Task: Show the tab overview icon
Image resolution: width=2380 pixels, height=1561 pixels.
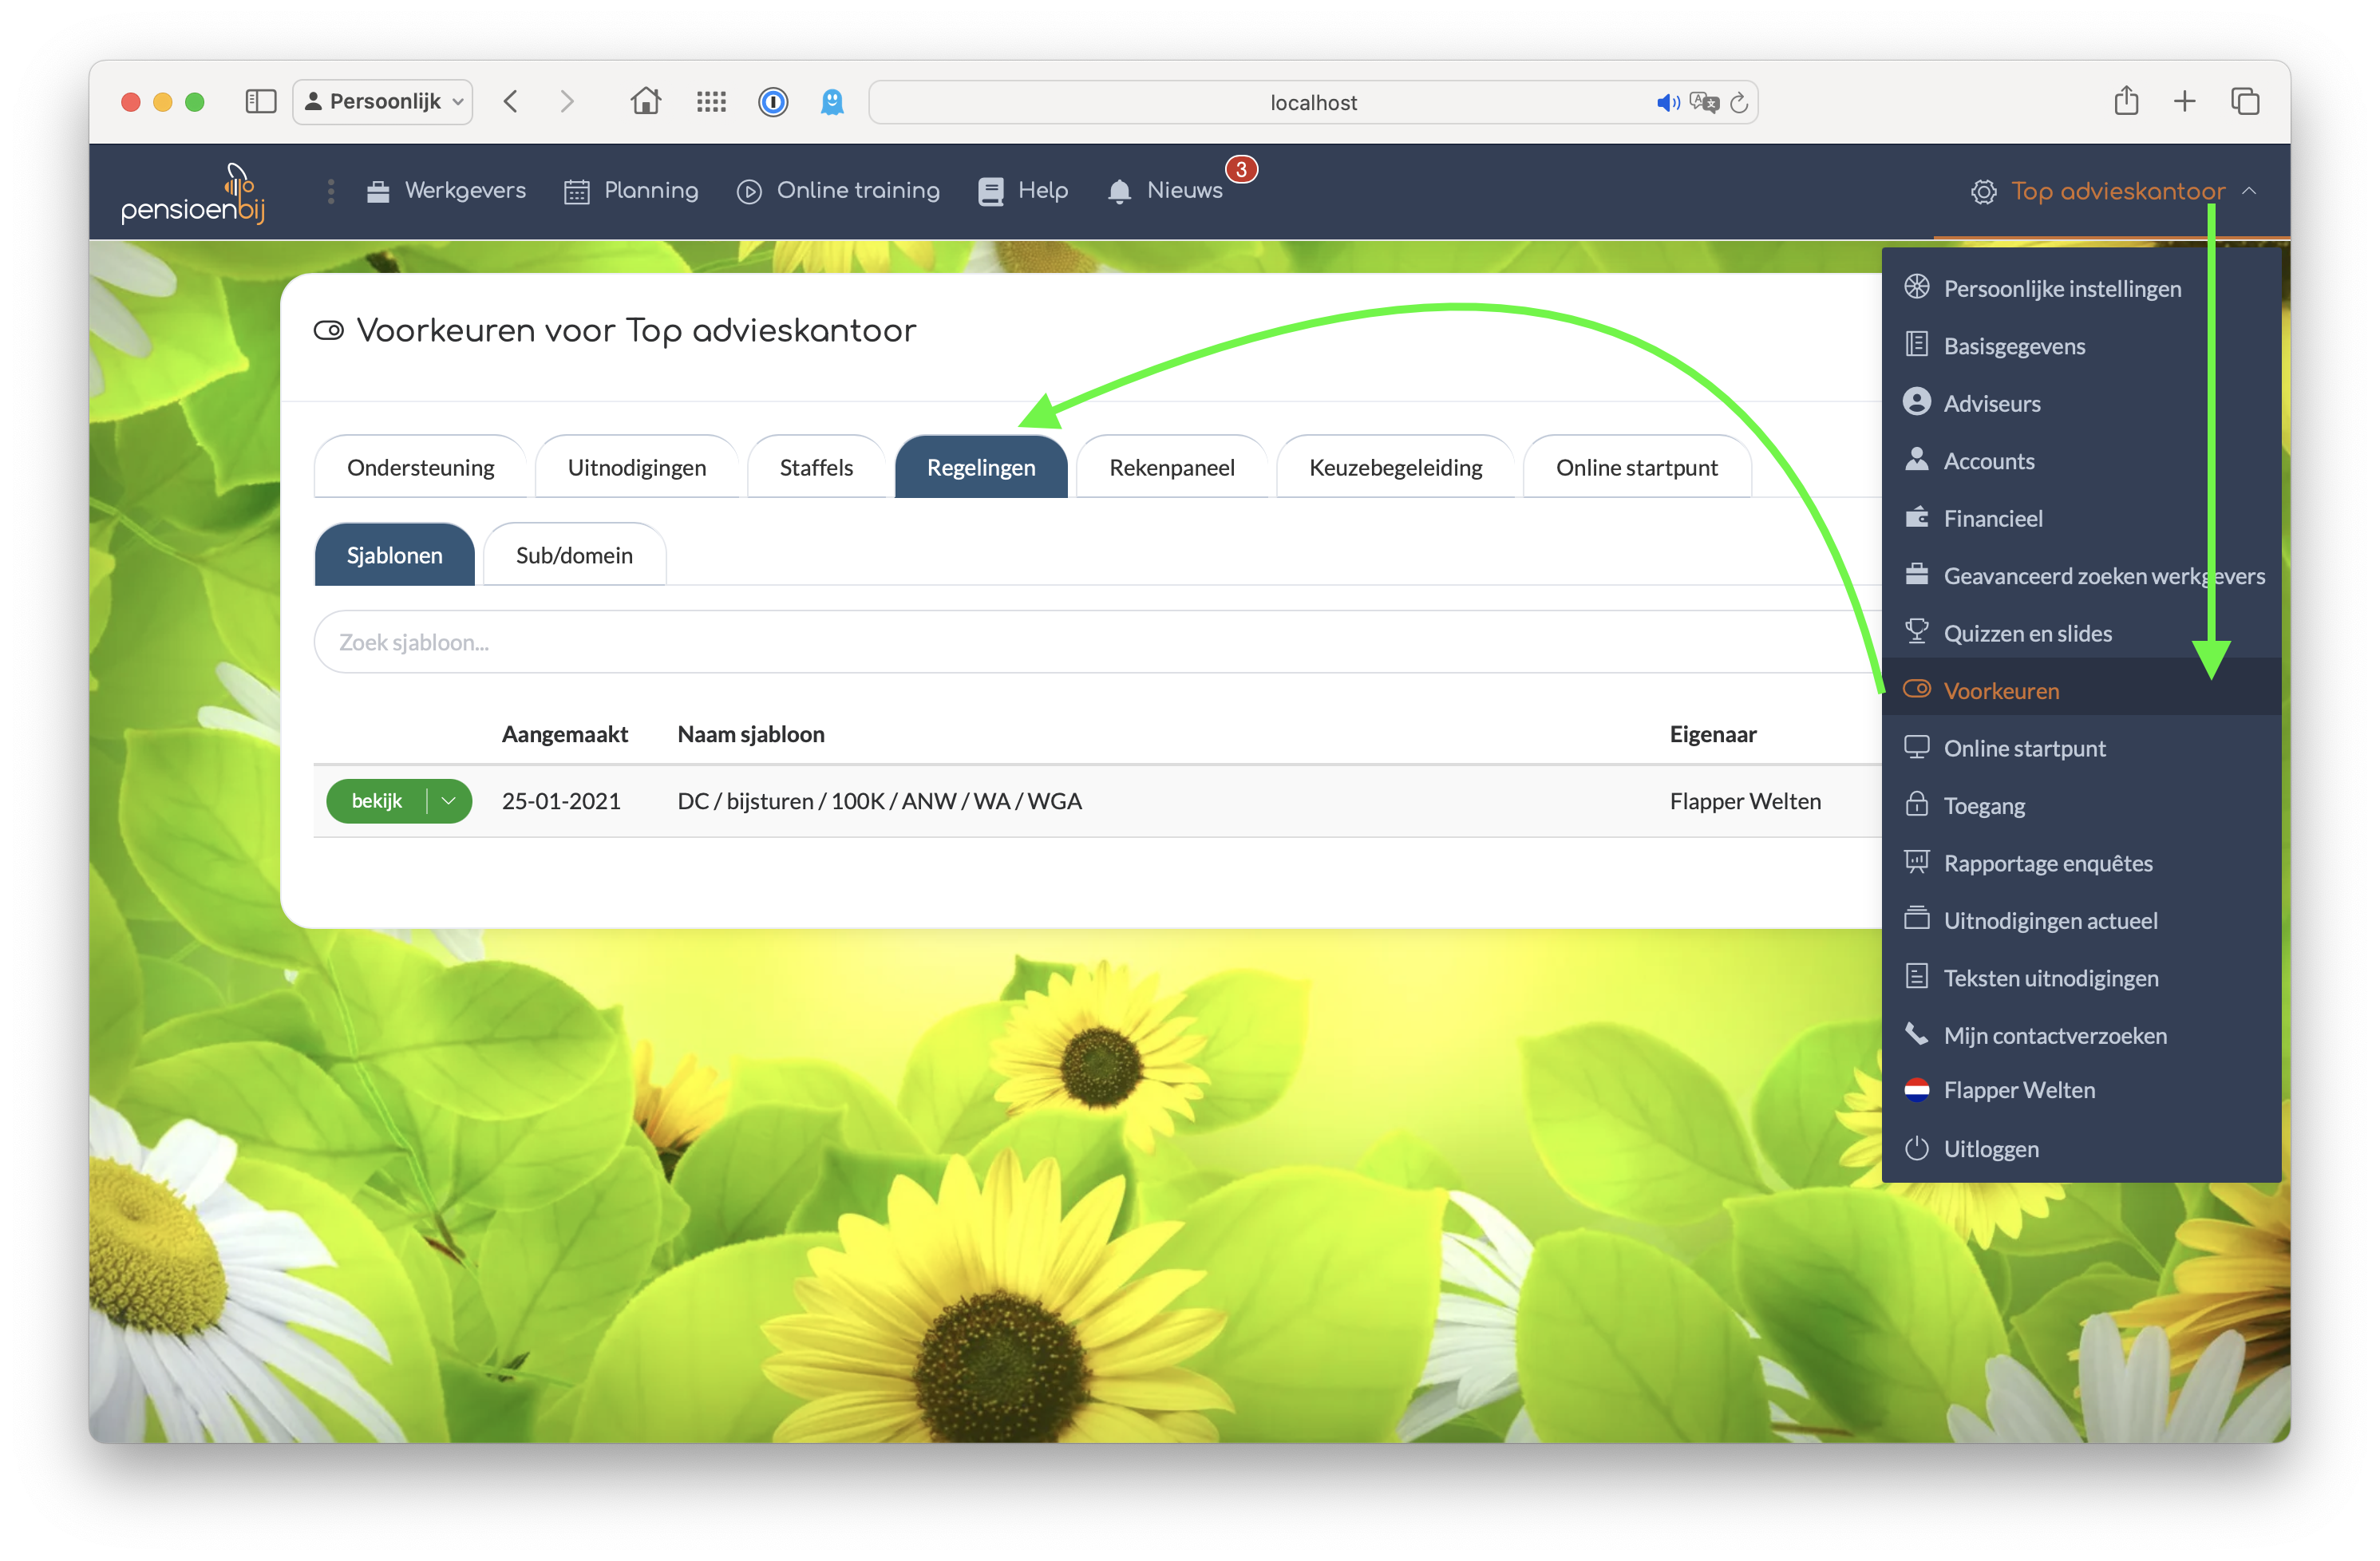Action: tap(2245, 101)
